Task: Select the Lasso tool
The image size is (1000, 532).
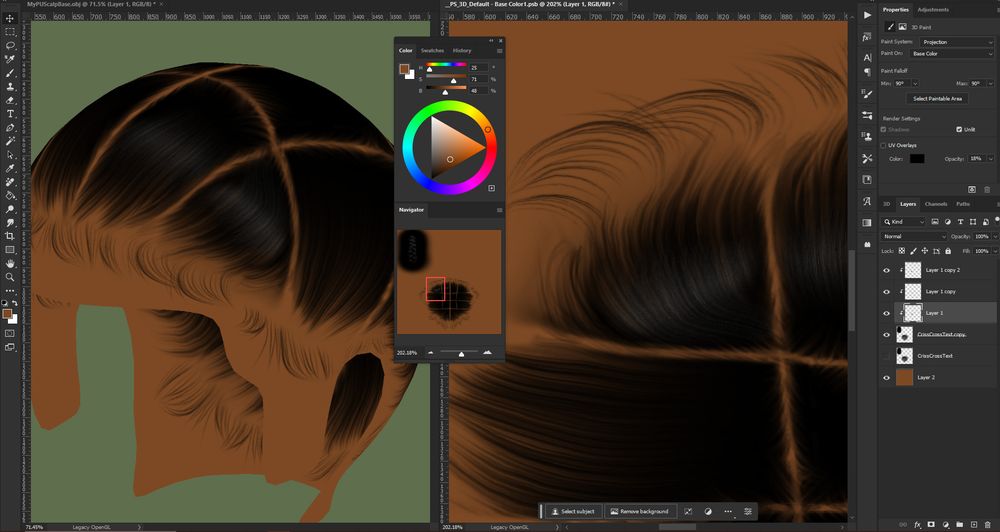Action: (10, 46)
